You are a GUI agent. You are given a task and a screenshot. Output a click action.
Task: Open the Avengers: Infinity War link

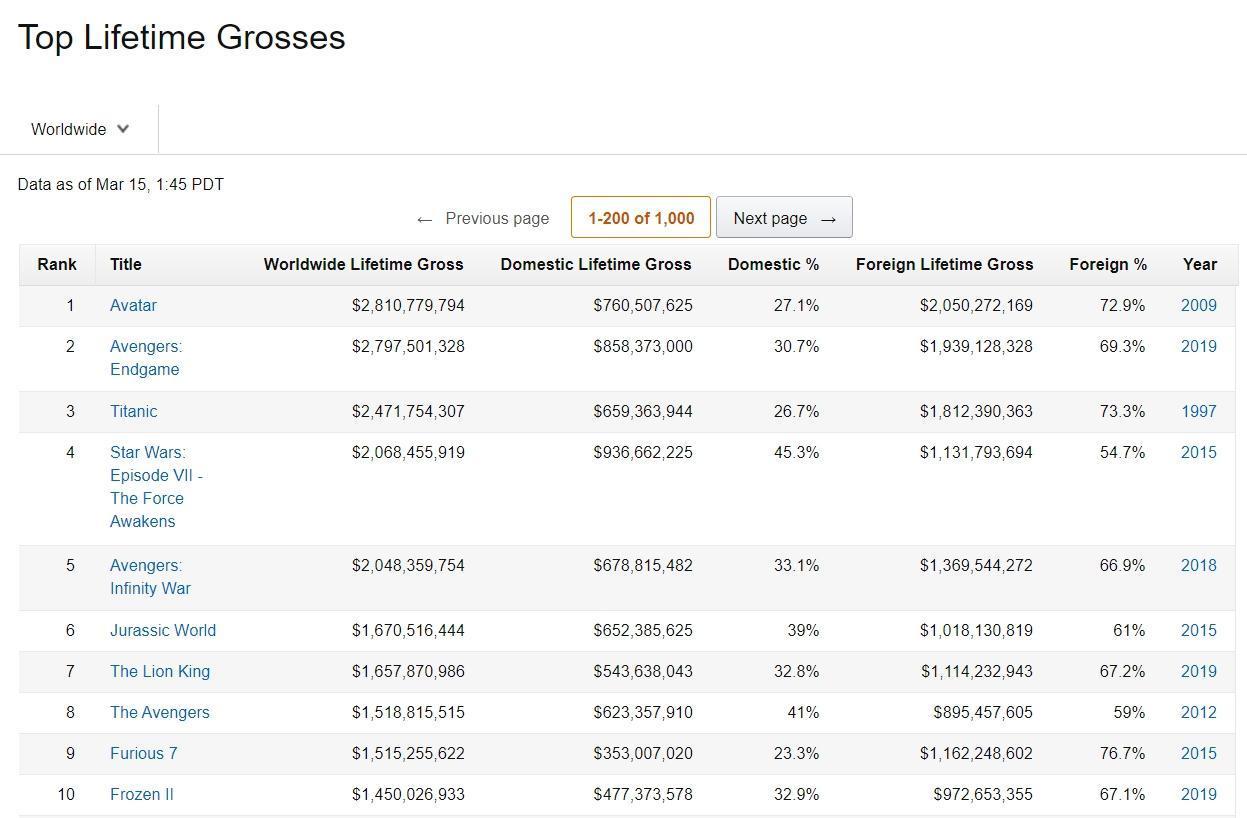pyautogui.click(x=150, y=577)
